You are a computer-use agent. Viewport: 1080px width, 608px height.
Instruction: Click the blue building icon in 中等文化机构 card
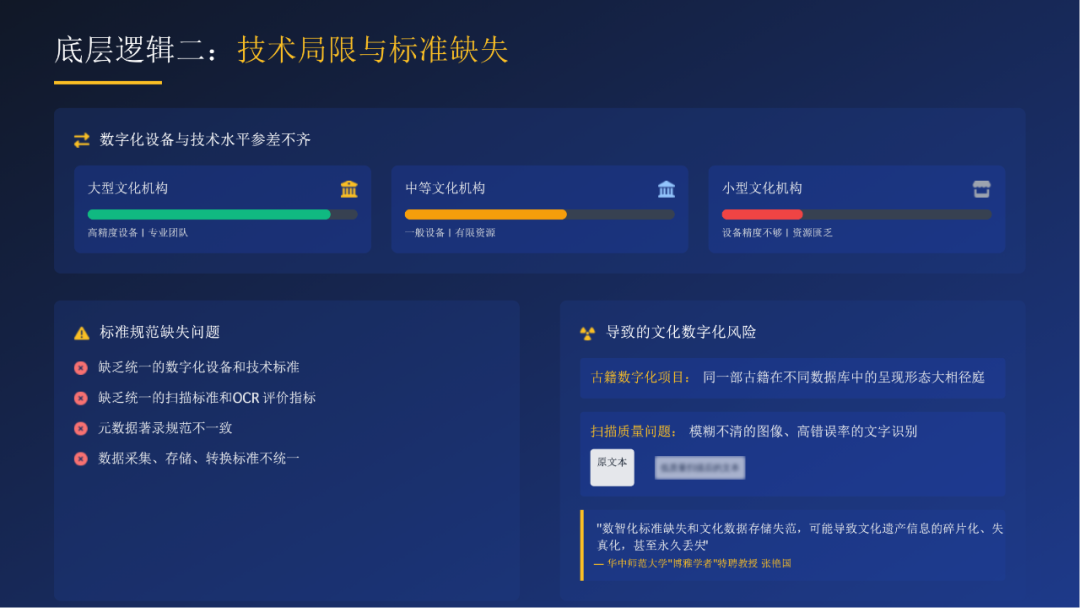(x=666, y=189)
